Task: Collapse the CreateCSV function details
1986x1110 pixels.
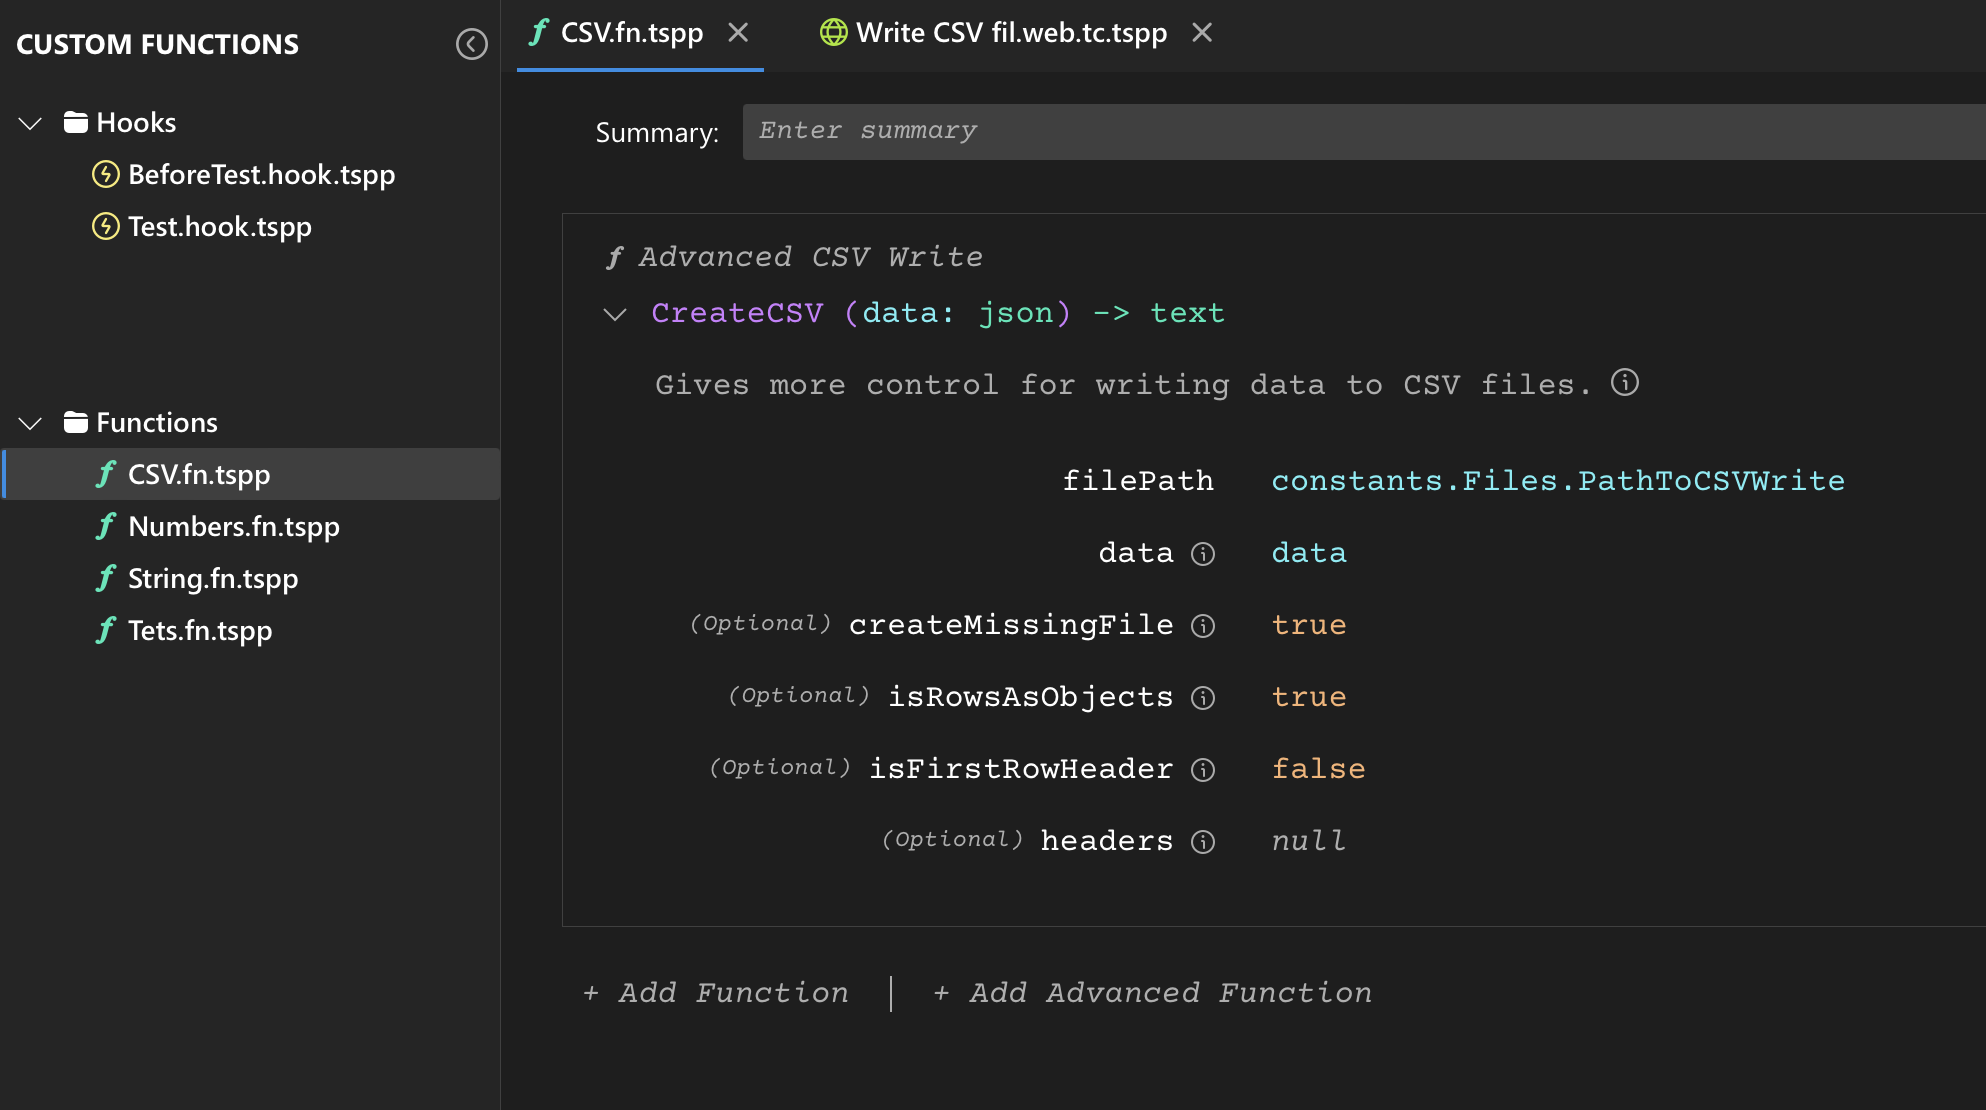Action: pyautogui.click(x=613, y=313)
